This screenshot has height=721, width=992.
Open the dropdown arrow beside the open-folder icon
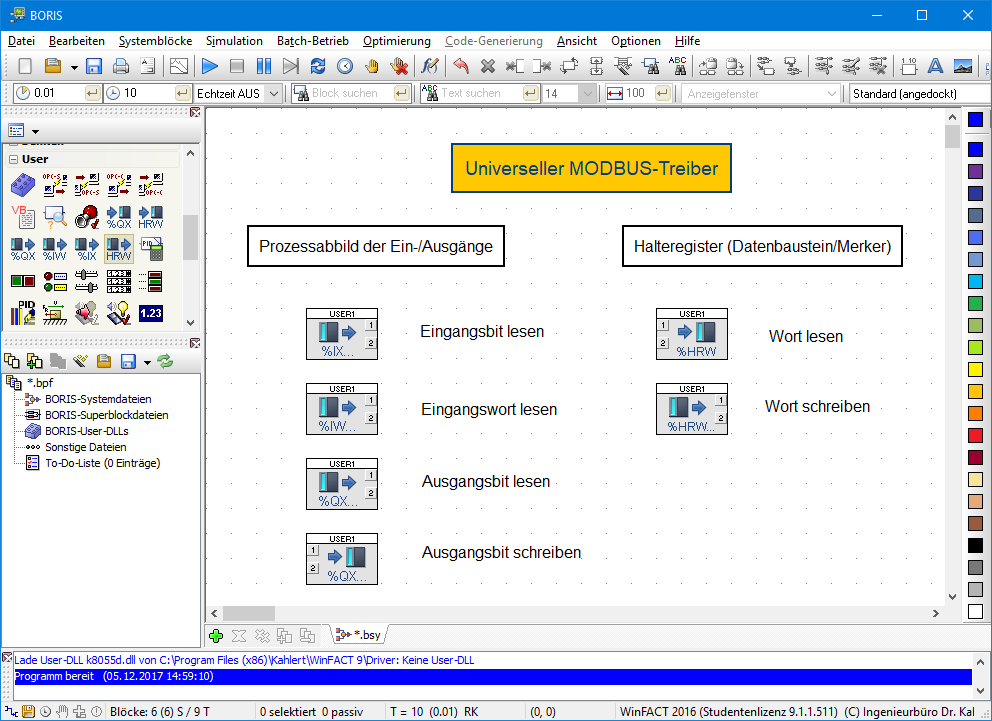tap(74, 66)
